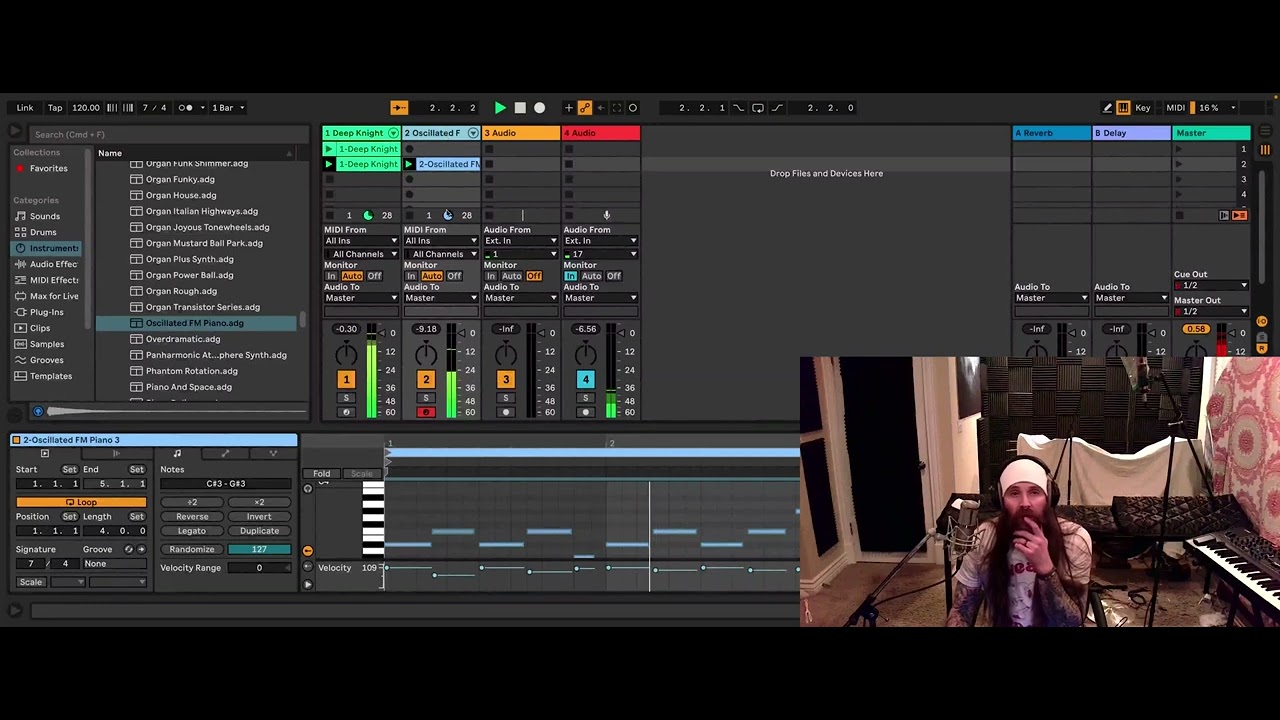Toggle the Punch-In switch icon
Image resolution: width=1280 pixels, height=720 pixels.
coord(739,107)
